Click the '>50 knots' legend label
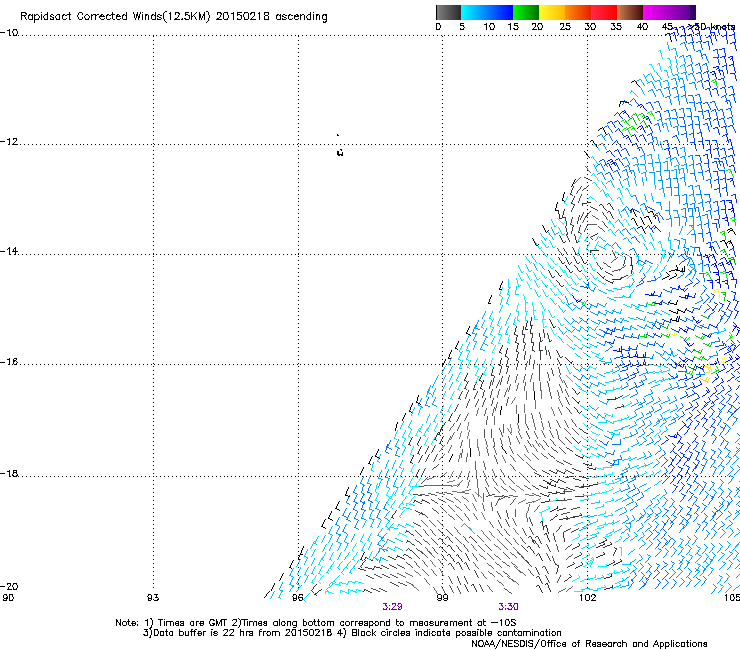This screenshot has width=740, height=650. tap(711, 27)
